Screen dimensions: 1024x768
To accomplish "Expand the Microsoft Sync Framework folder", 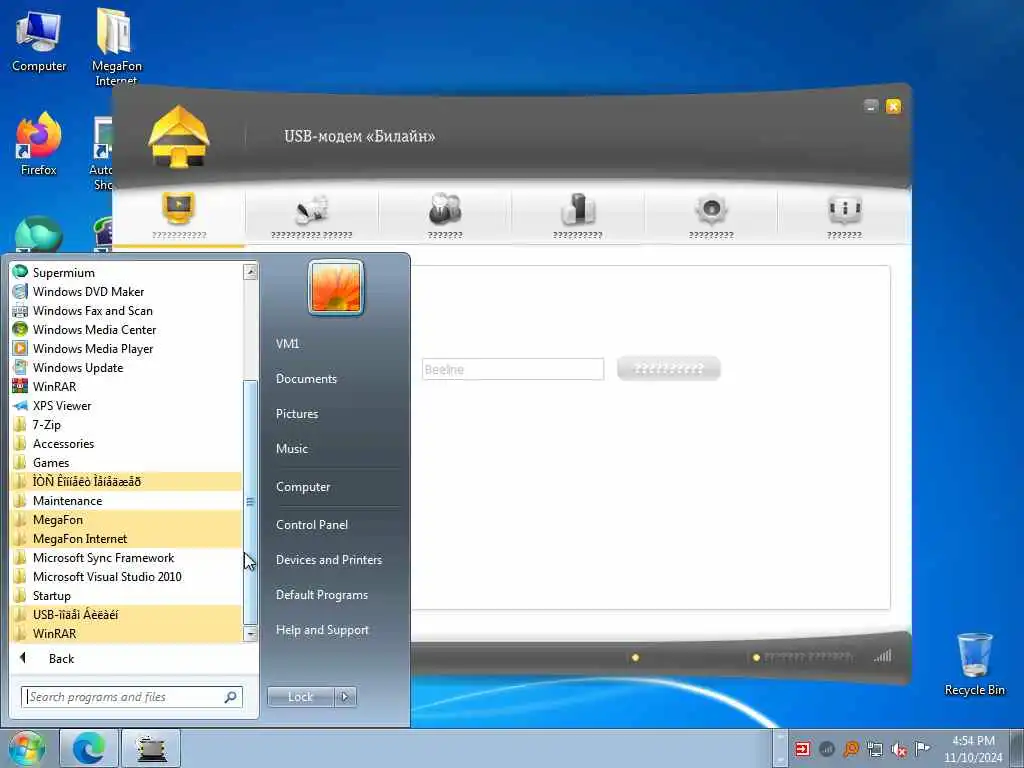I will click(126, 557).
